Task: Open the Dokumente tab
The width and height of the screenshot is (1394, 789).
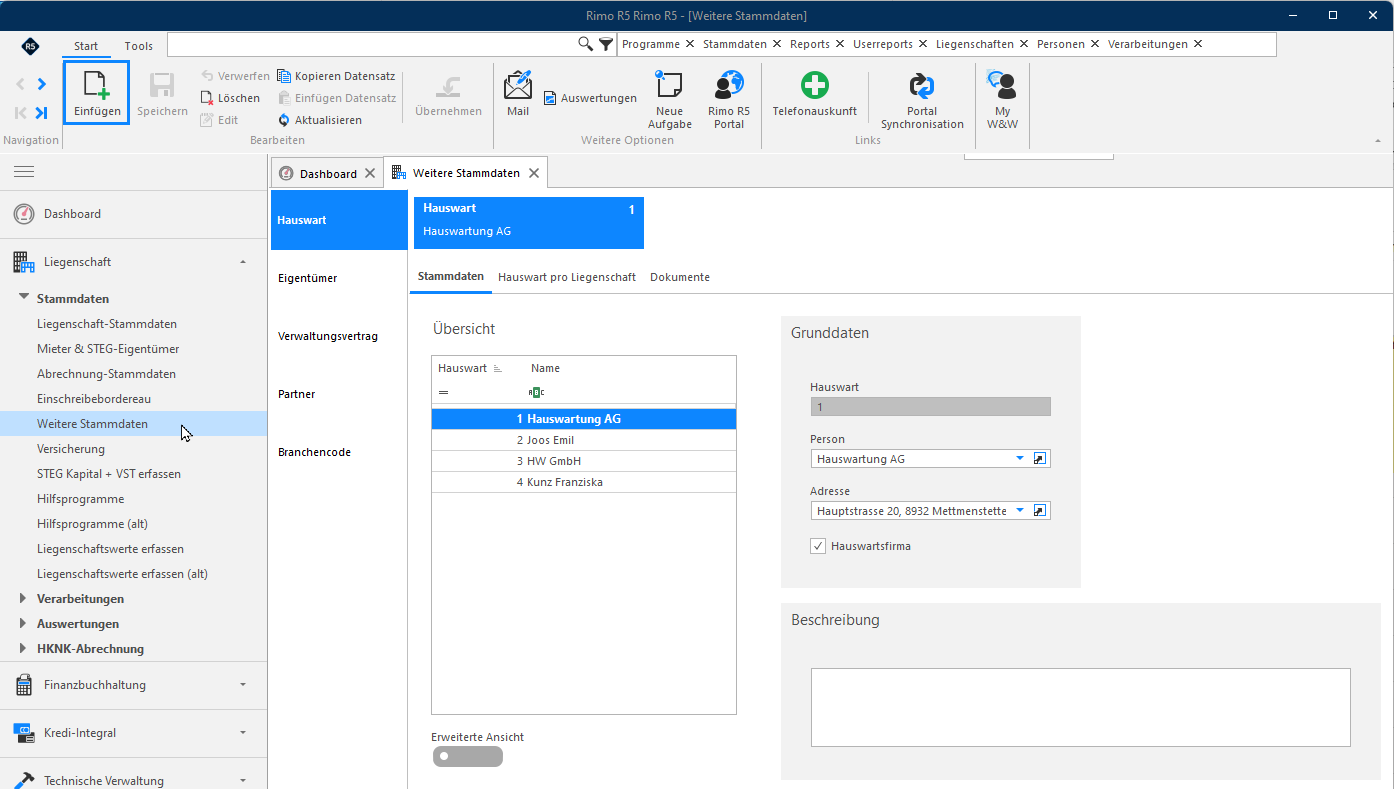Action: pos(680,277)
